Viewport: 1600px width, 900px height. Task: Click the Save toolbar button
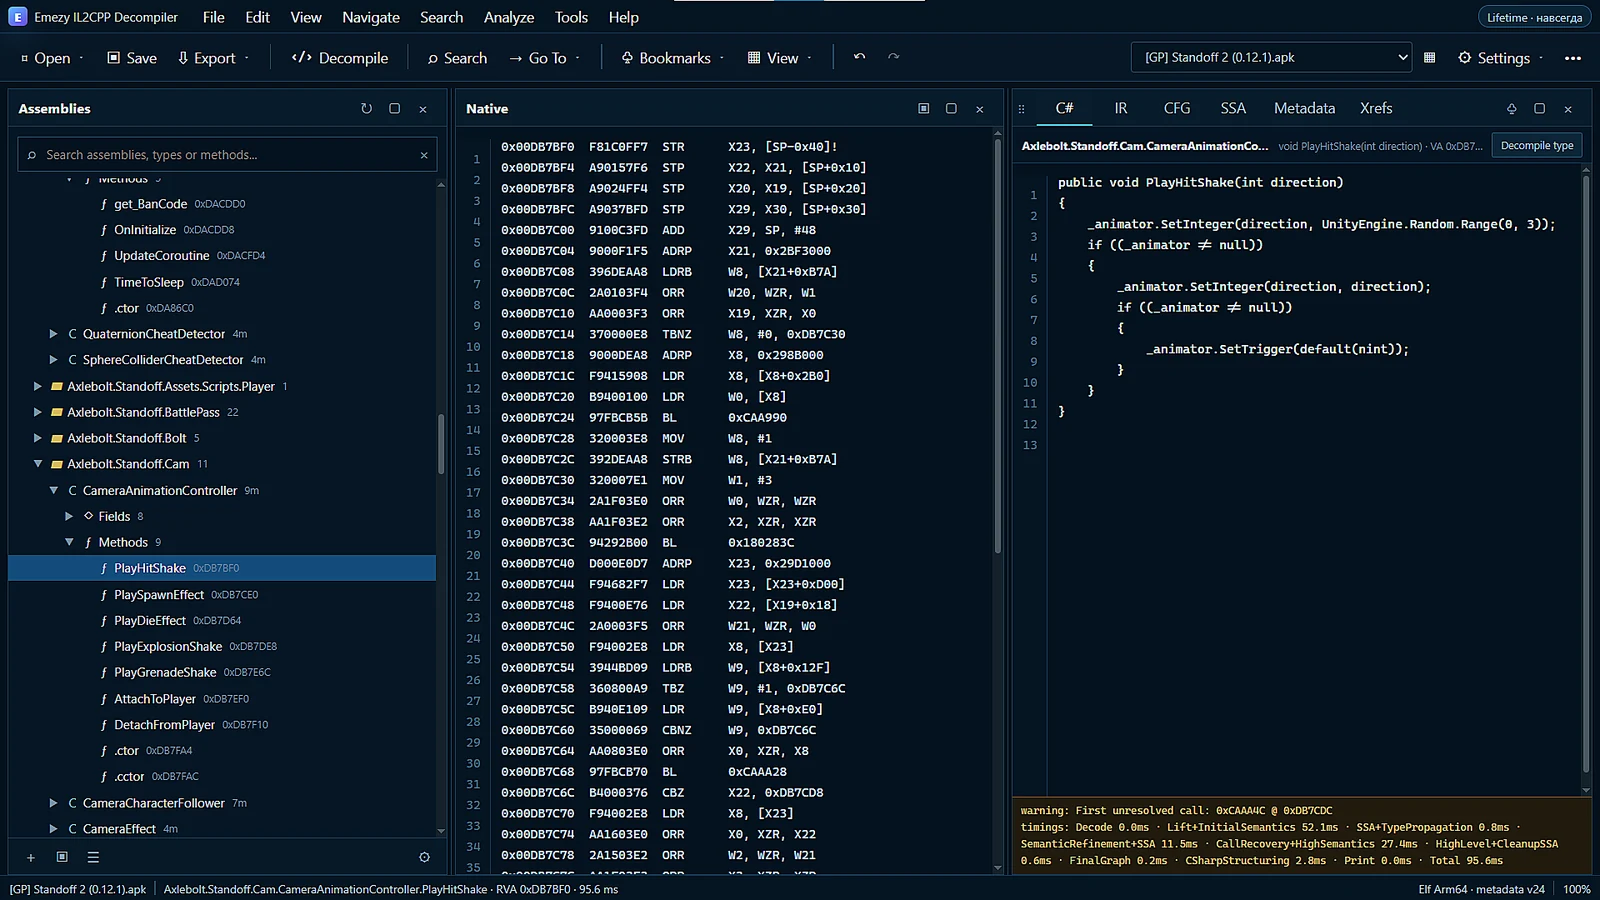132,58
